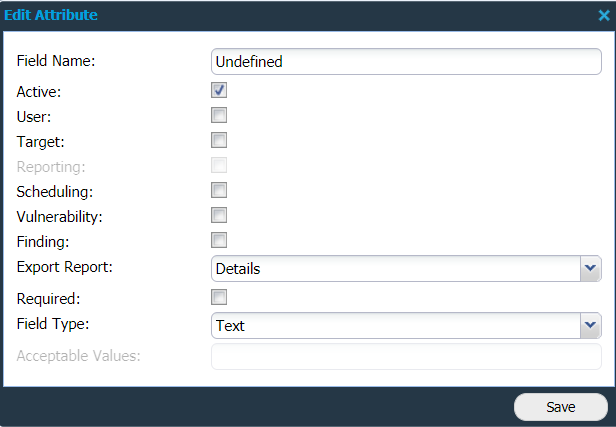Image resolution: width=616 pixels, height=427 pixels.
Task: Toggle the Vulnerability checkbox
Action: (x=219, y=215)
